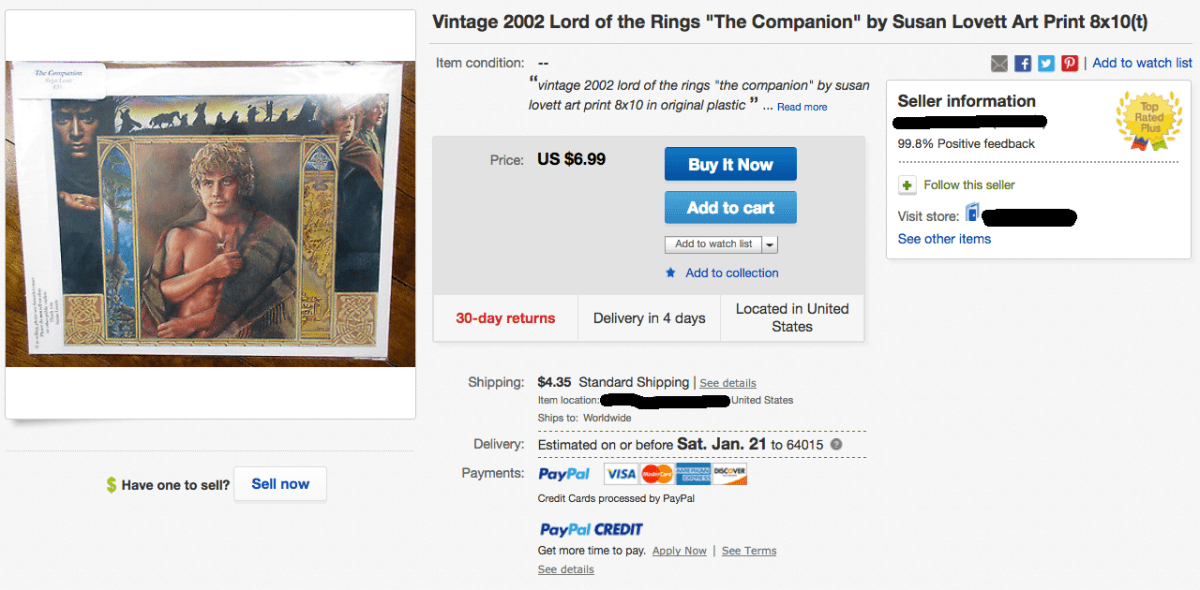The width and height of the screenshot is (1200, 590).
Task: Share listing via email envelope icon
Action: click(999, 63)
